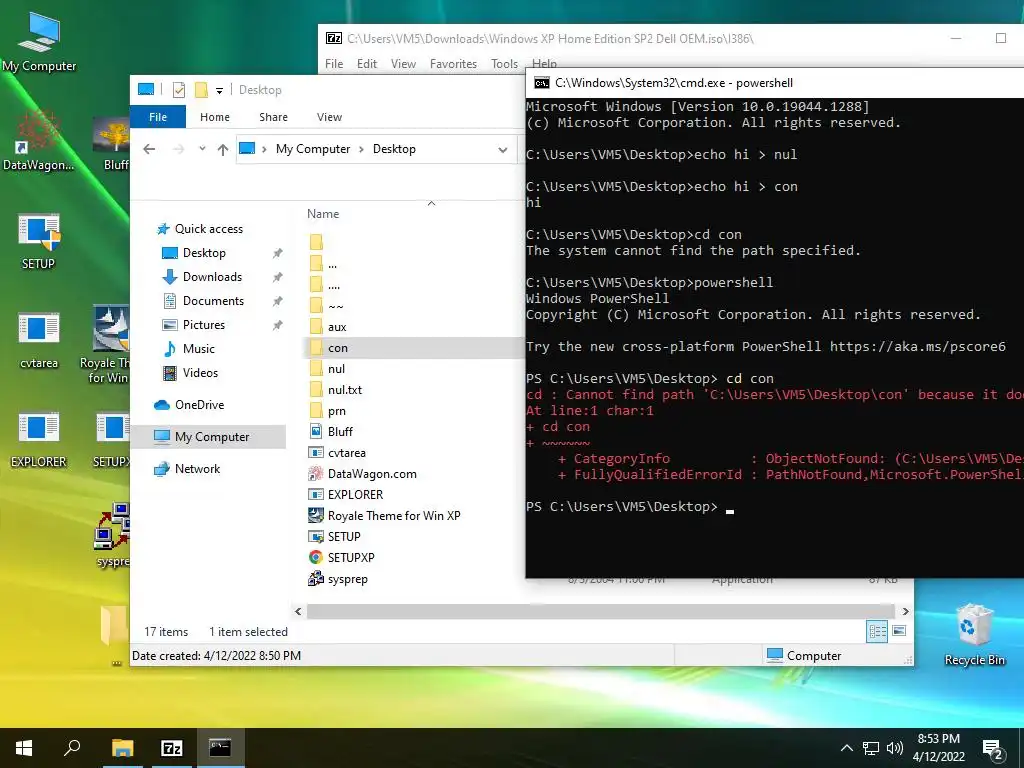
Task: Click the cmd.exe title bar icon
Action: (541, 83)
